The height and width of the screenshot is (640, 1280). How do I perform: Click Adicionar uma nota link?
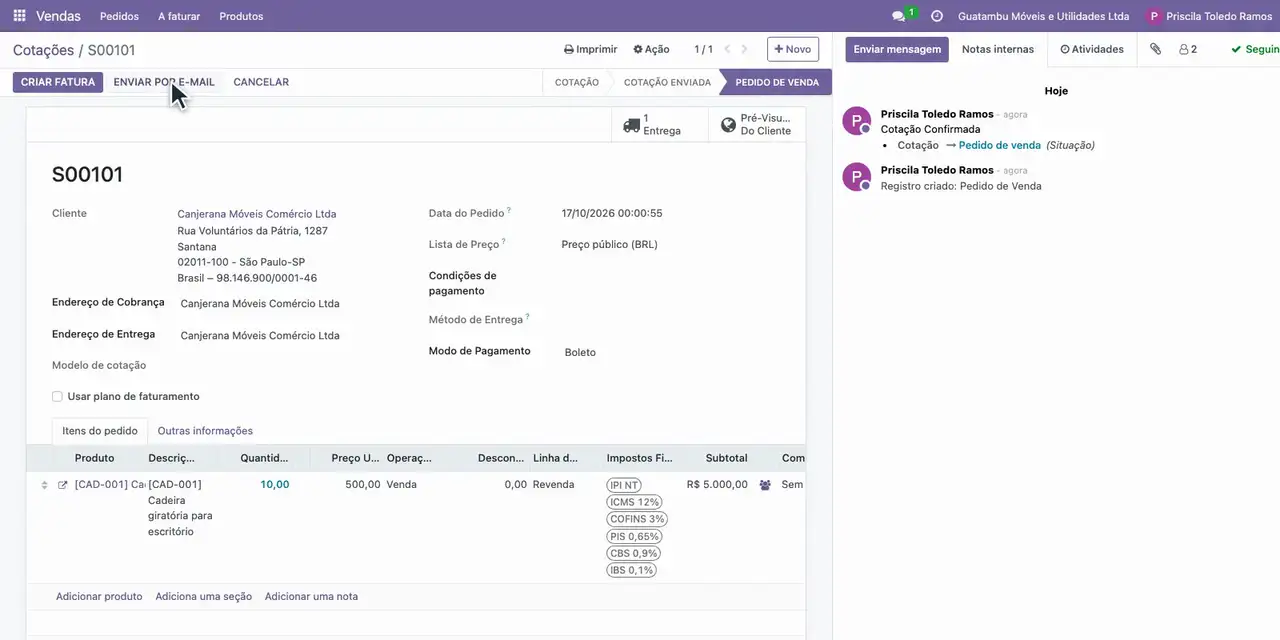tap(311, 597)
